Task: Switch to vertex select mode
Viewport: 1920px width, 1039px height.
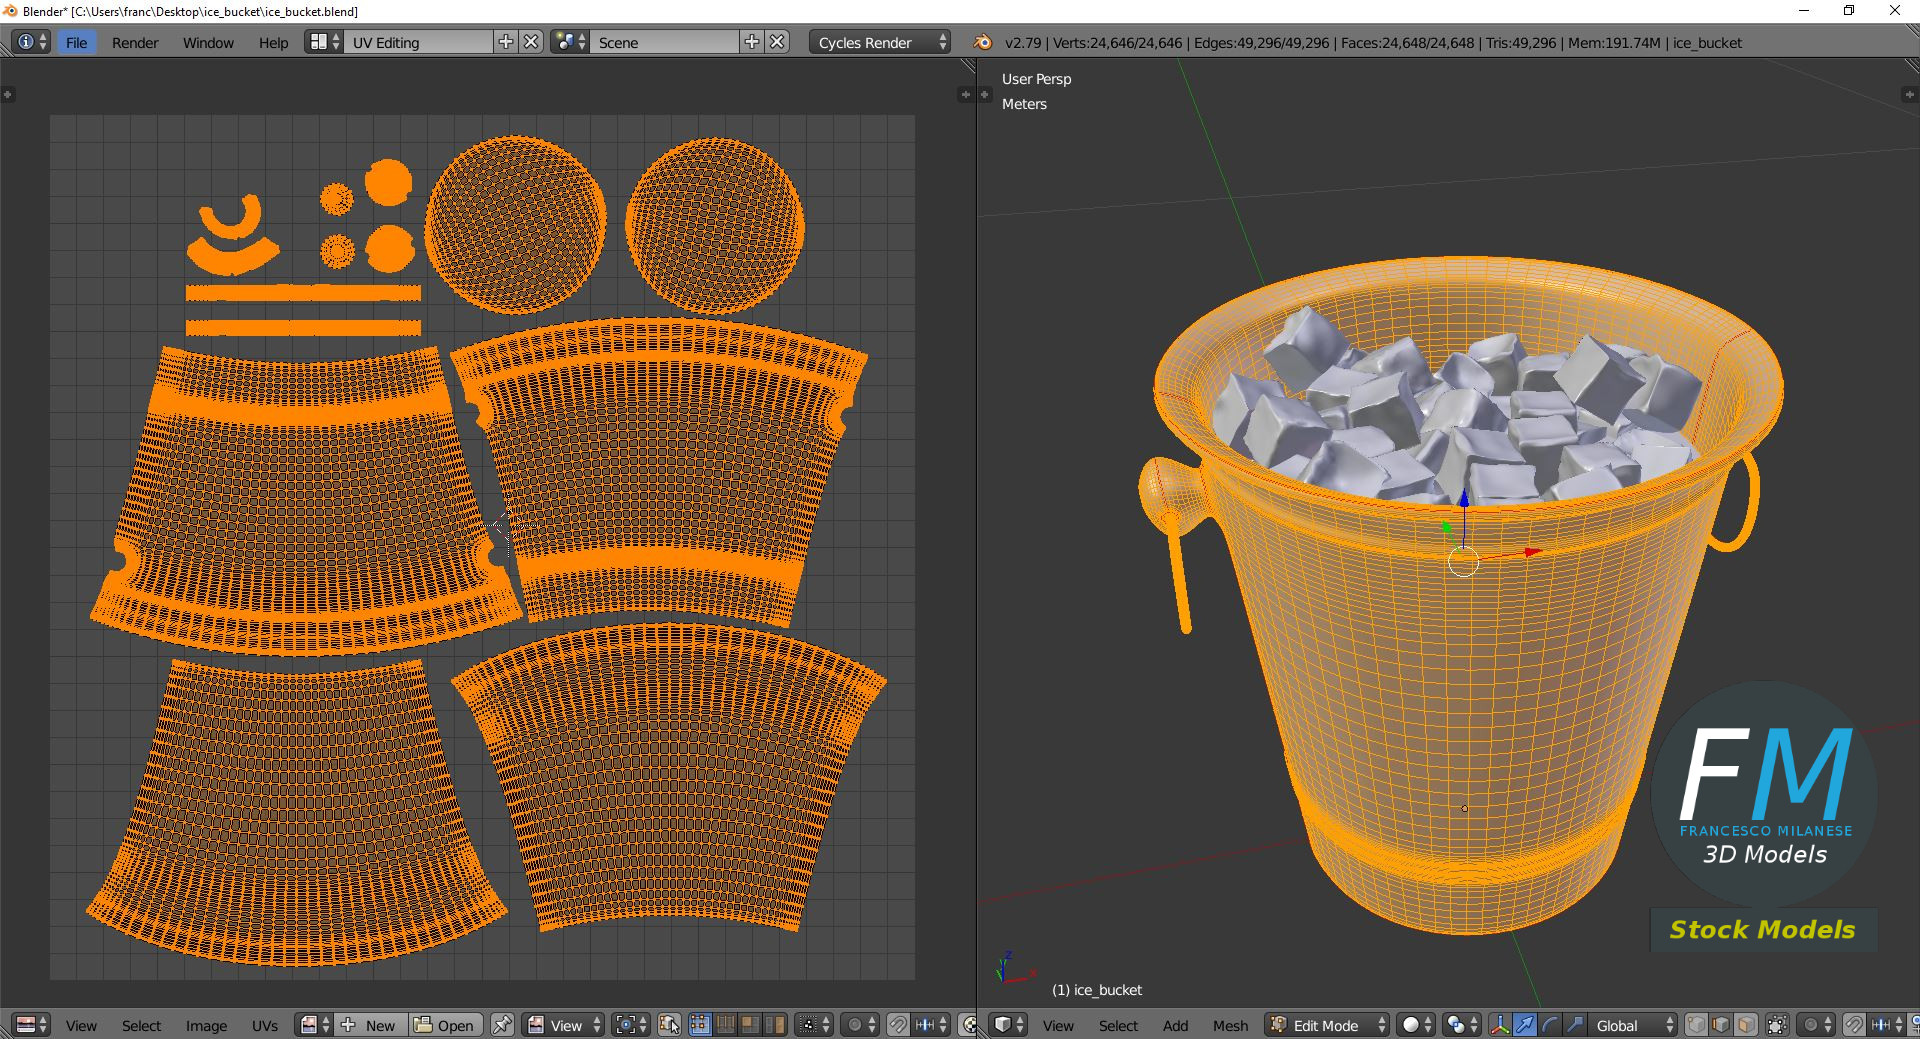Action: (1696, 1025)
